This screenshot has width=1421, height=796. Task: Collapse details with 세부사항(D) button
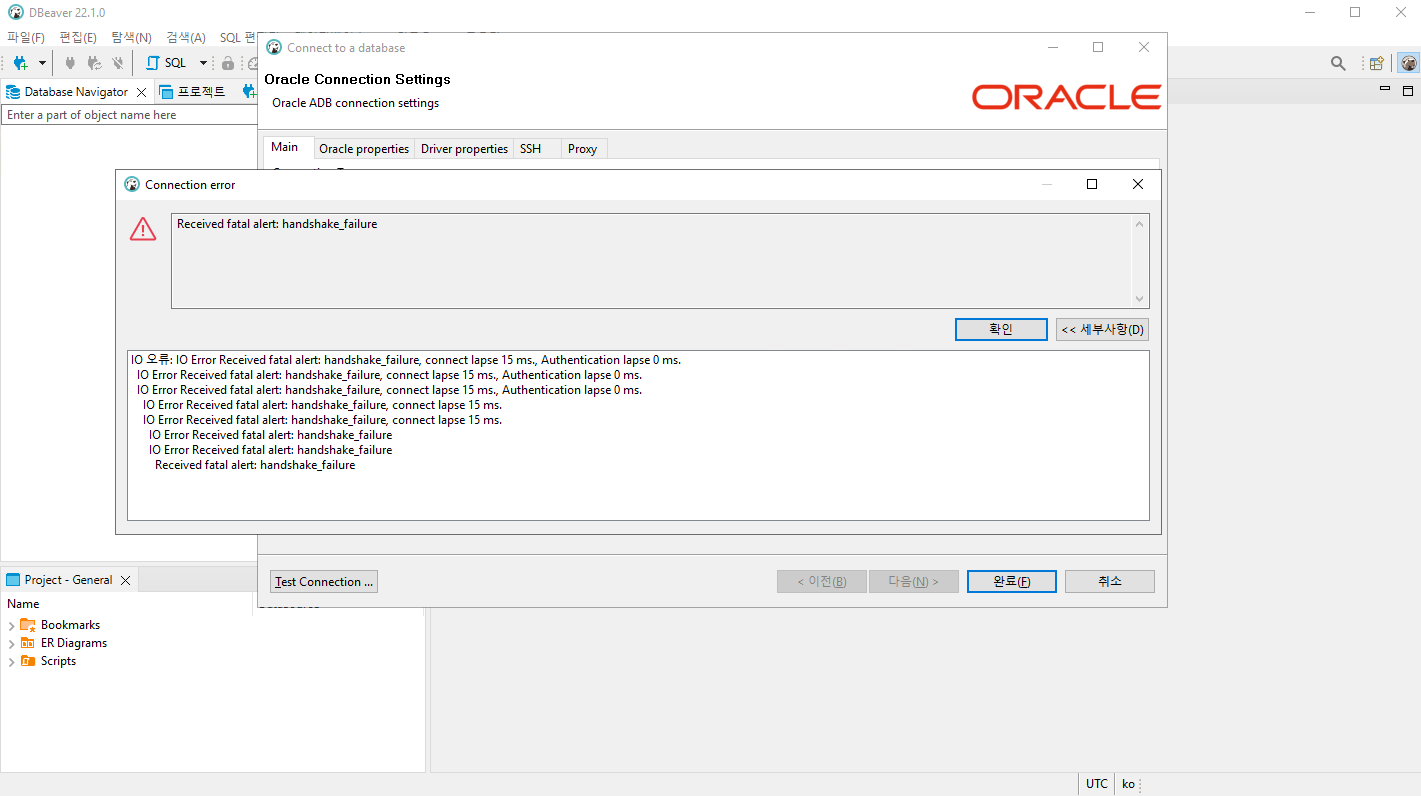(1102, 329)
